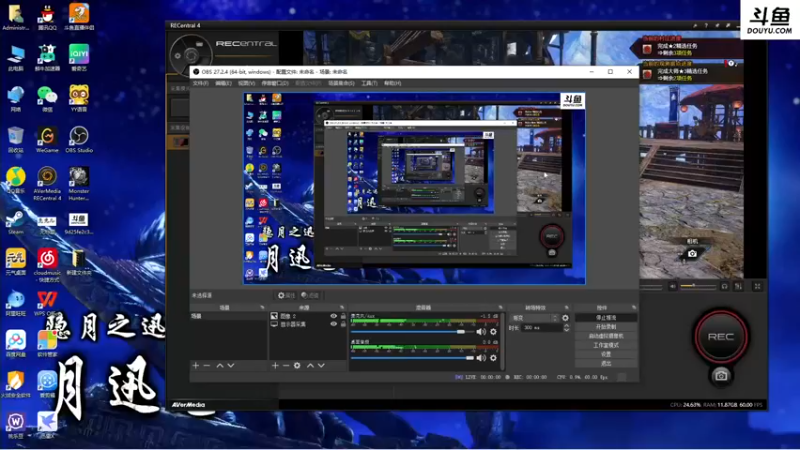This screenshot has width=800, height=450.
Task: Move selected source down in list
Action: (321, 365)
